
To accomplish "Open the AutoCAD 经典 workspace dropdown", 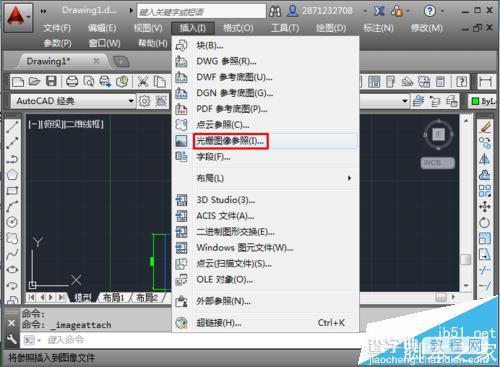I will pos(132,101).
